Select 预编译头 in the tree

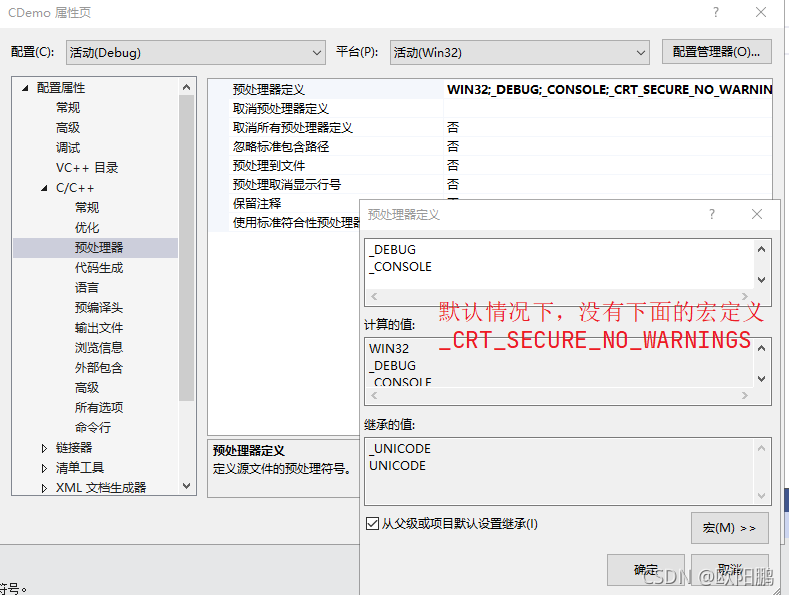click(99, 308)
